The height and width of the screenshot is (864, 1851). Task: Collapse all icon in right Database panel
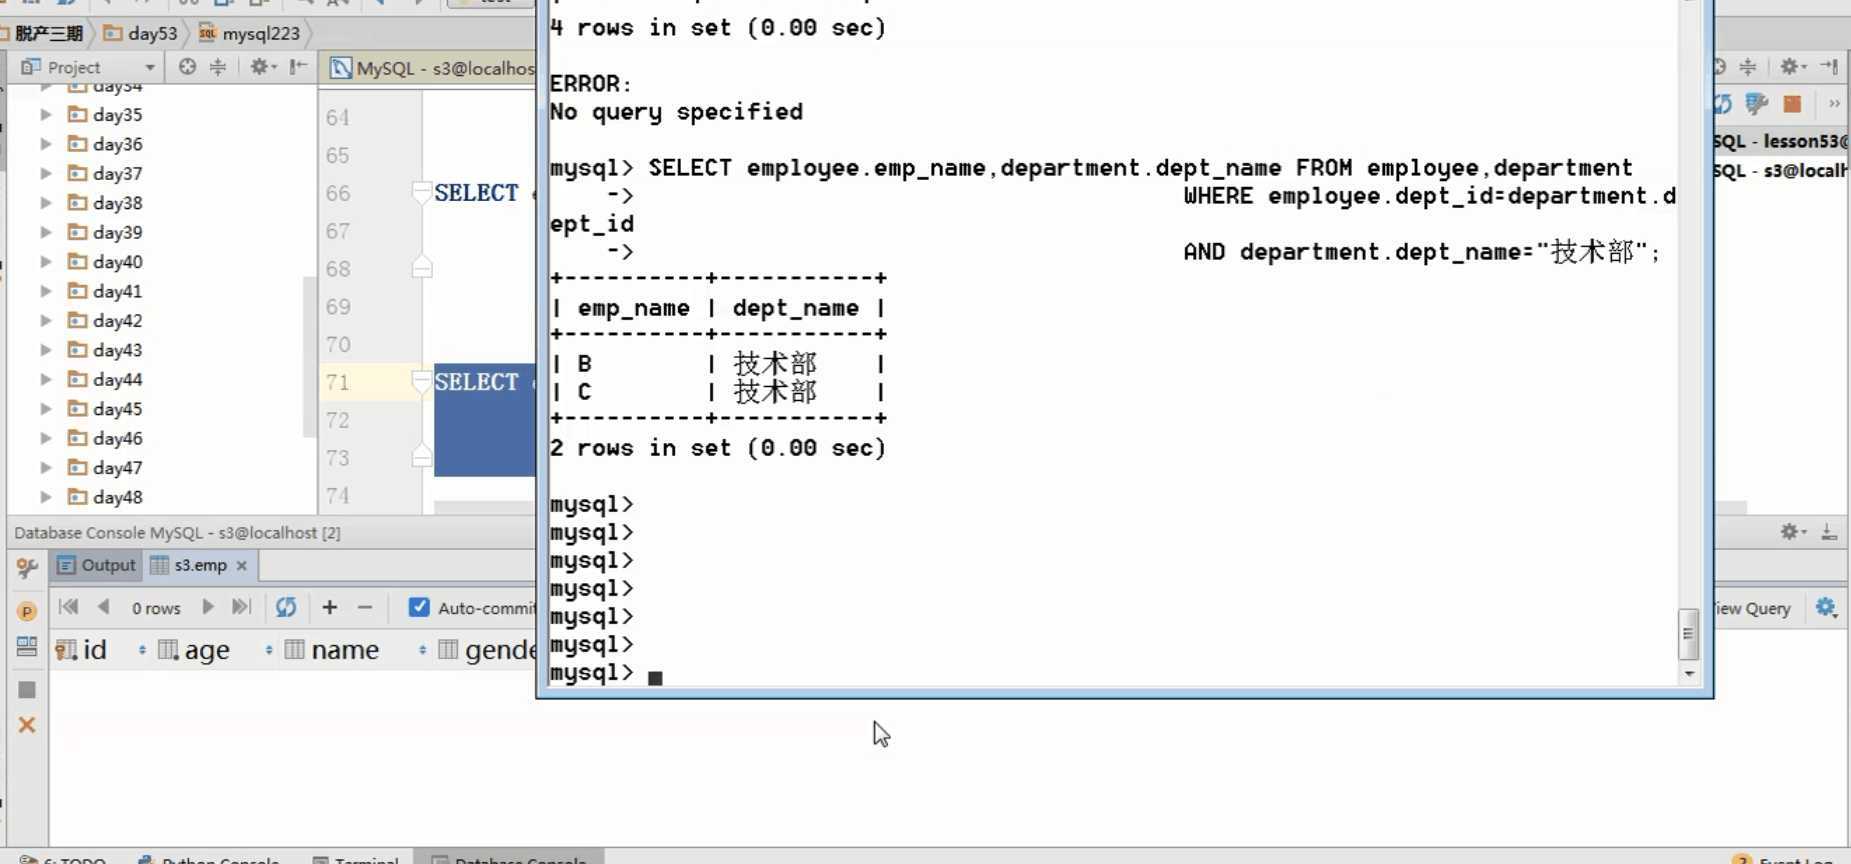tap(1748, 67)
